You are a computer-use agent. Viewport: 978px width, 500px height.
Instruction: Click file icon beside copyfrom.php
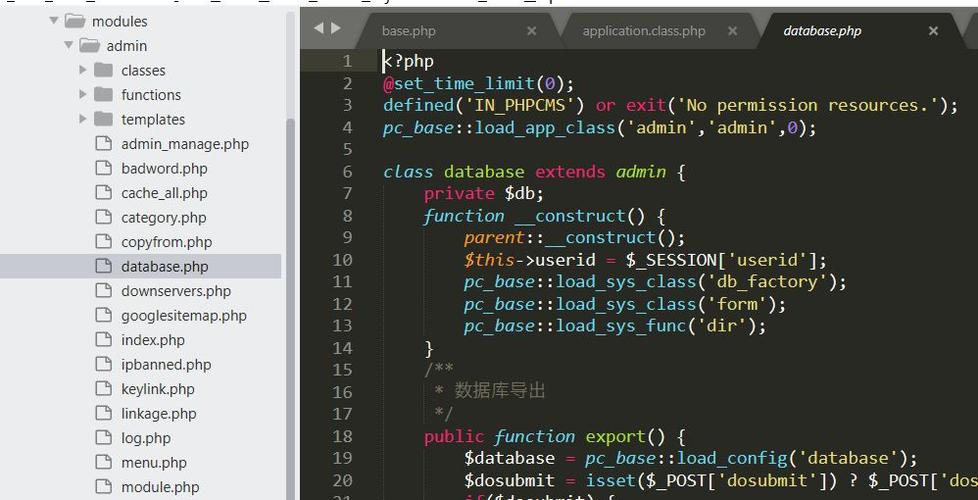(x=103, y=241)
